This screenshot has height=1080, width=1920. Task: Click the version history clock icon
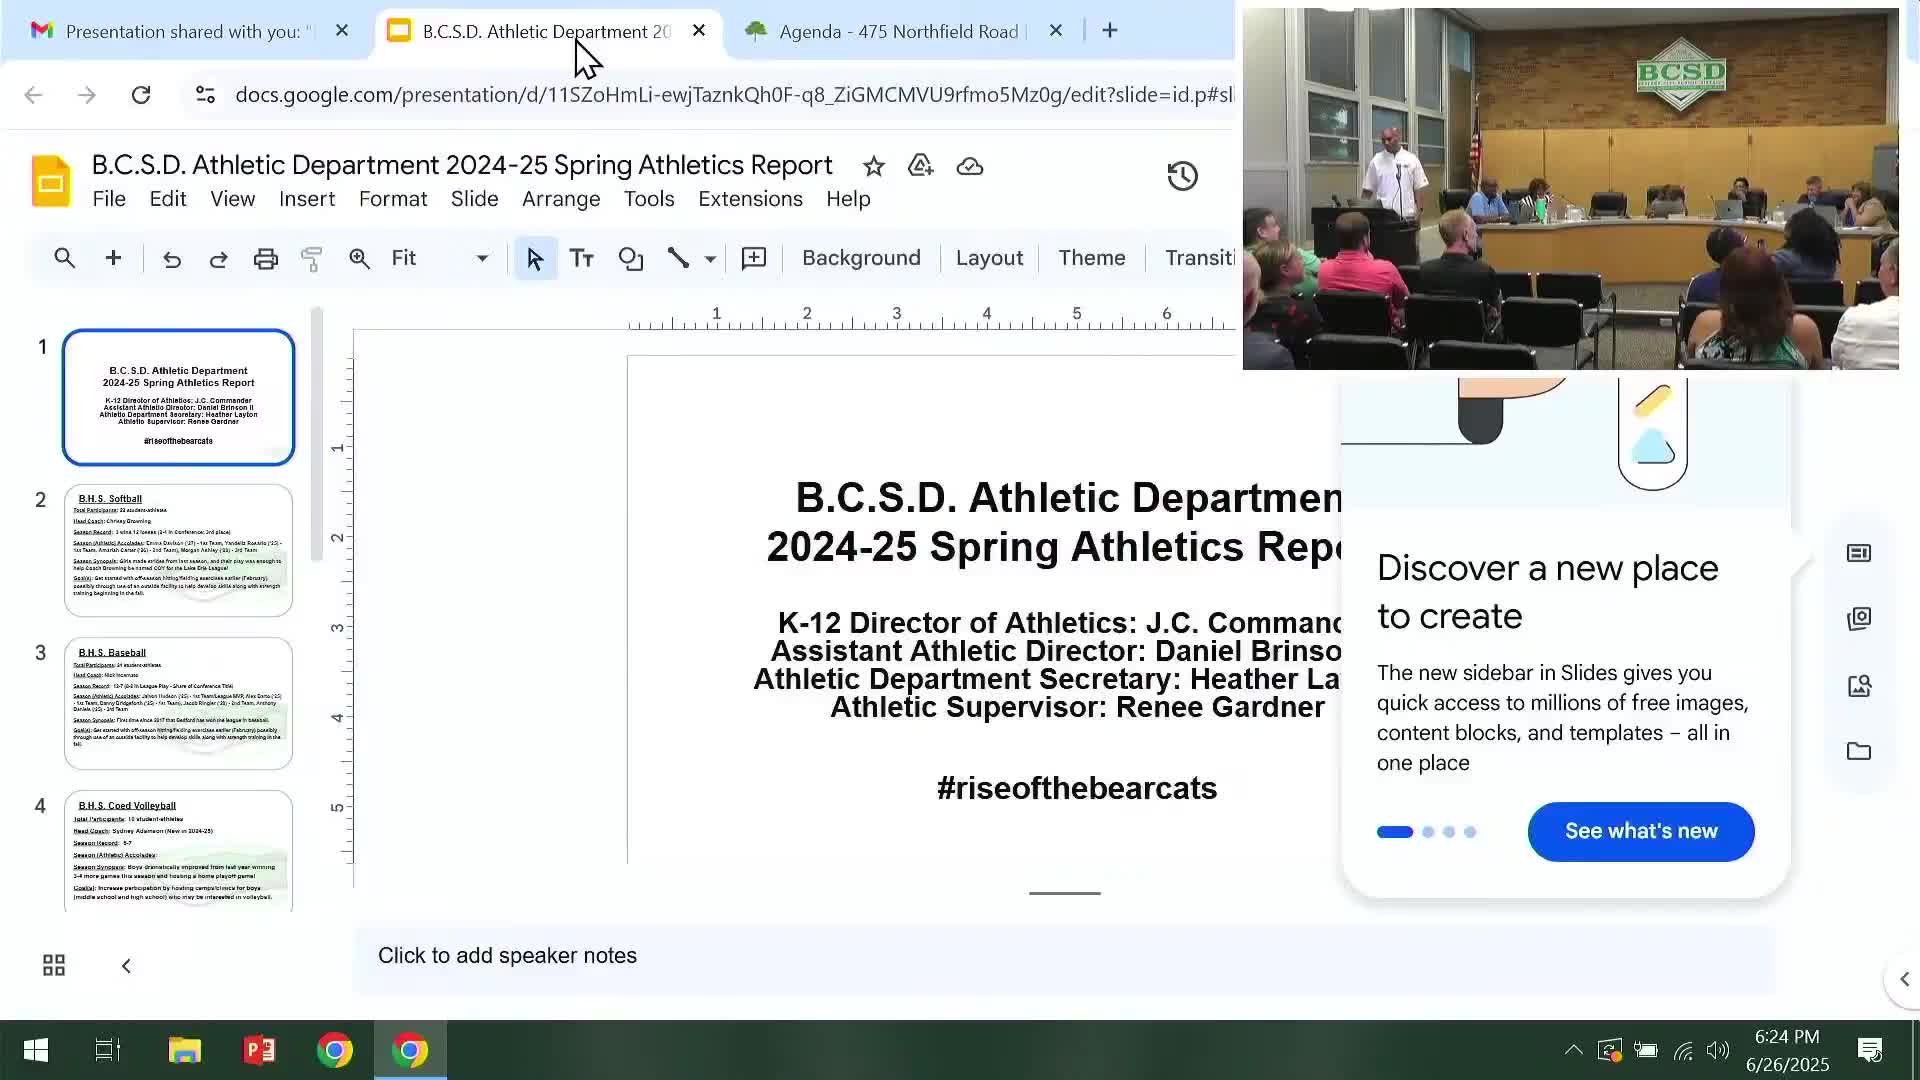[1182, 175]
